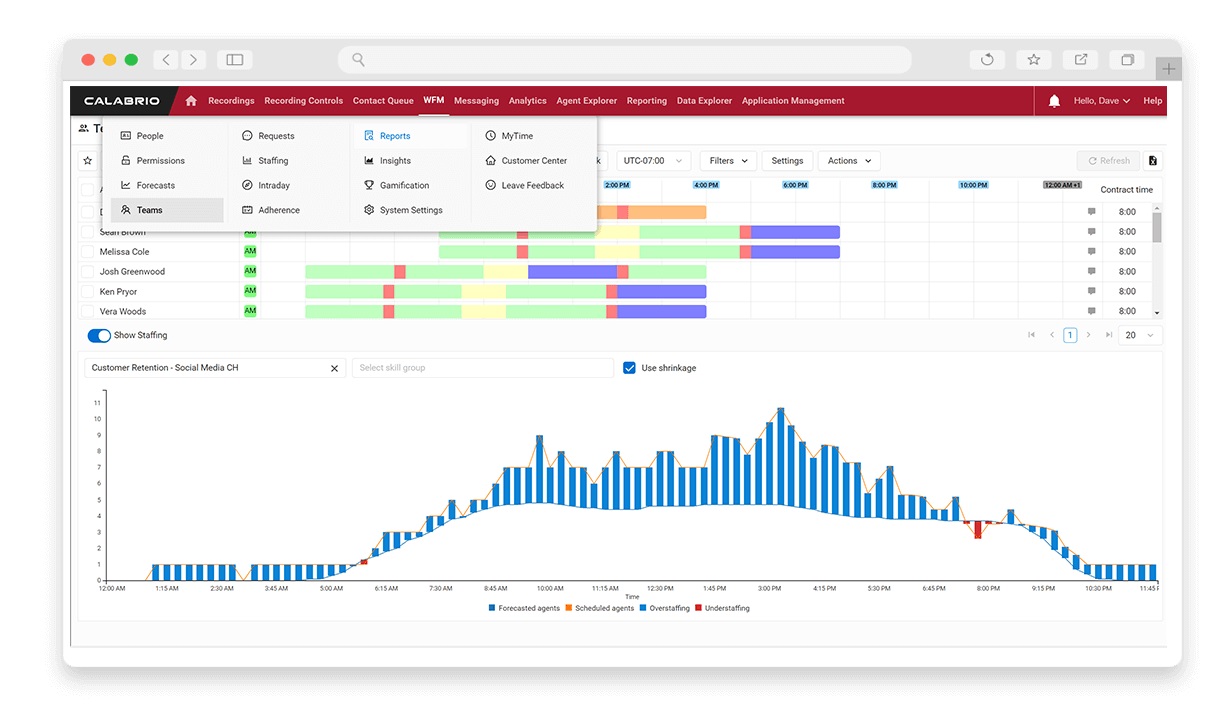
Task: Click the Select skill group field
Action: (x=482, y=368)
